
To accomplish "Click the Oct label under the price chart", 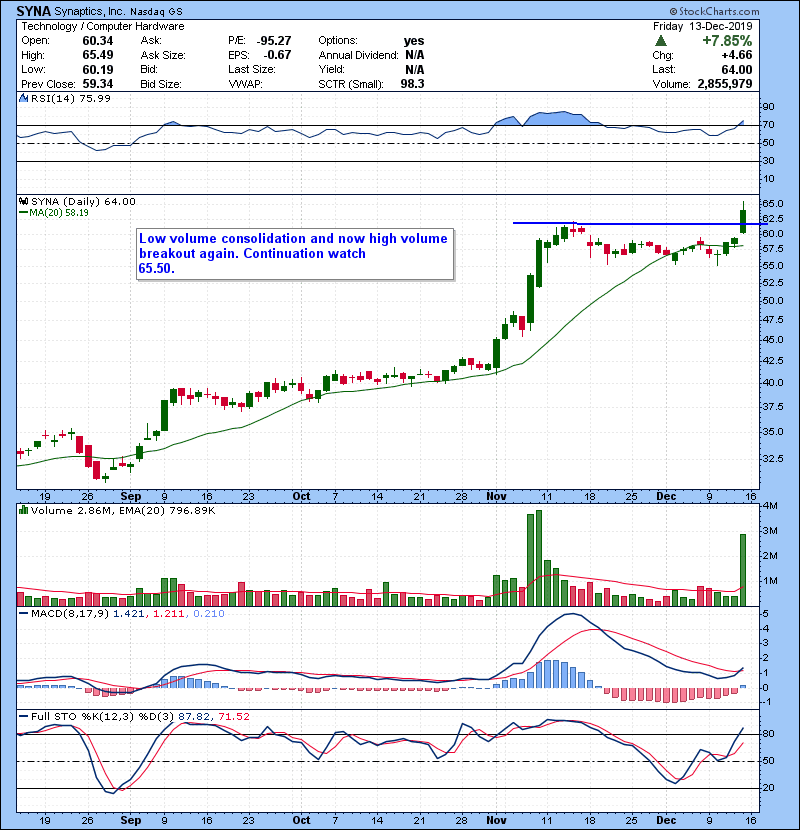I will (301, 497).
